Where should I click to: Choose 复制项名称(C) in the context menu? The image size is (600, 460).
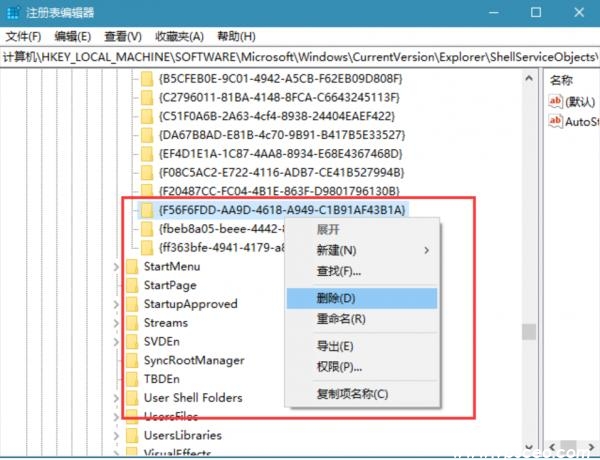click(x=362, y=394)
